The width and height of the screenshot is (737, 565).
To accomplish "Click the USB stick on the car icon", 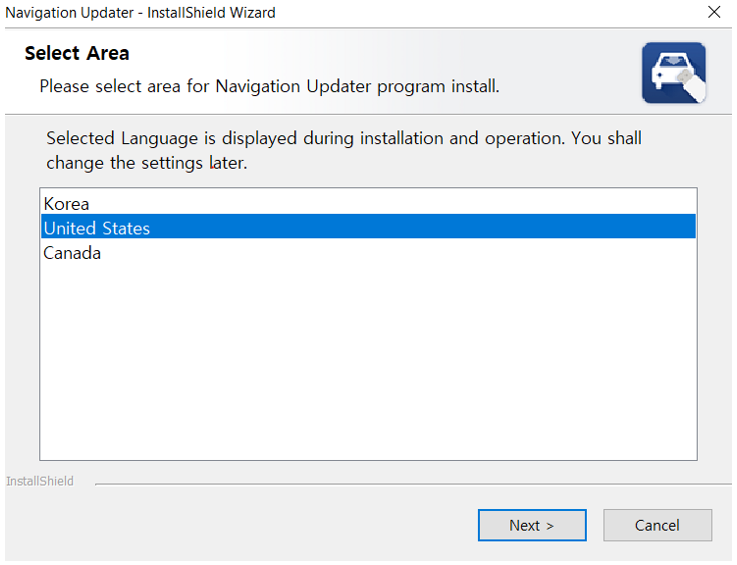I will 689,84.
